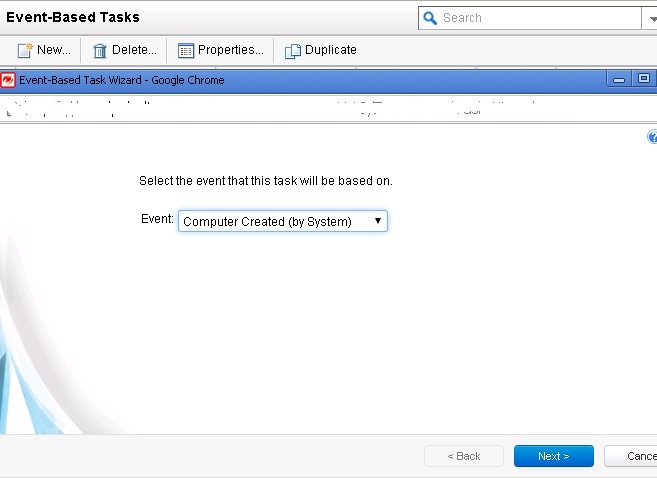Choose the New... toolbar label
Viewport: 657px width, 478px height.
pyautogui.click(x=54, y=50)
